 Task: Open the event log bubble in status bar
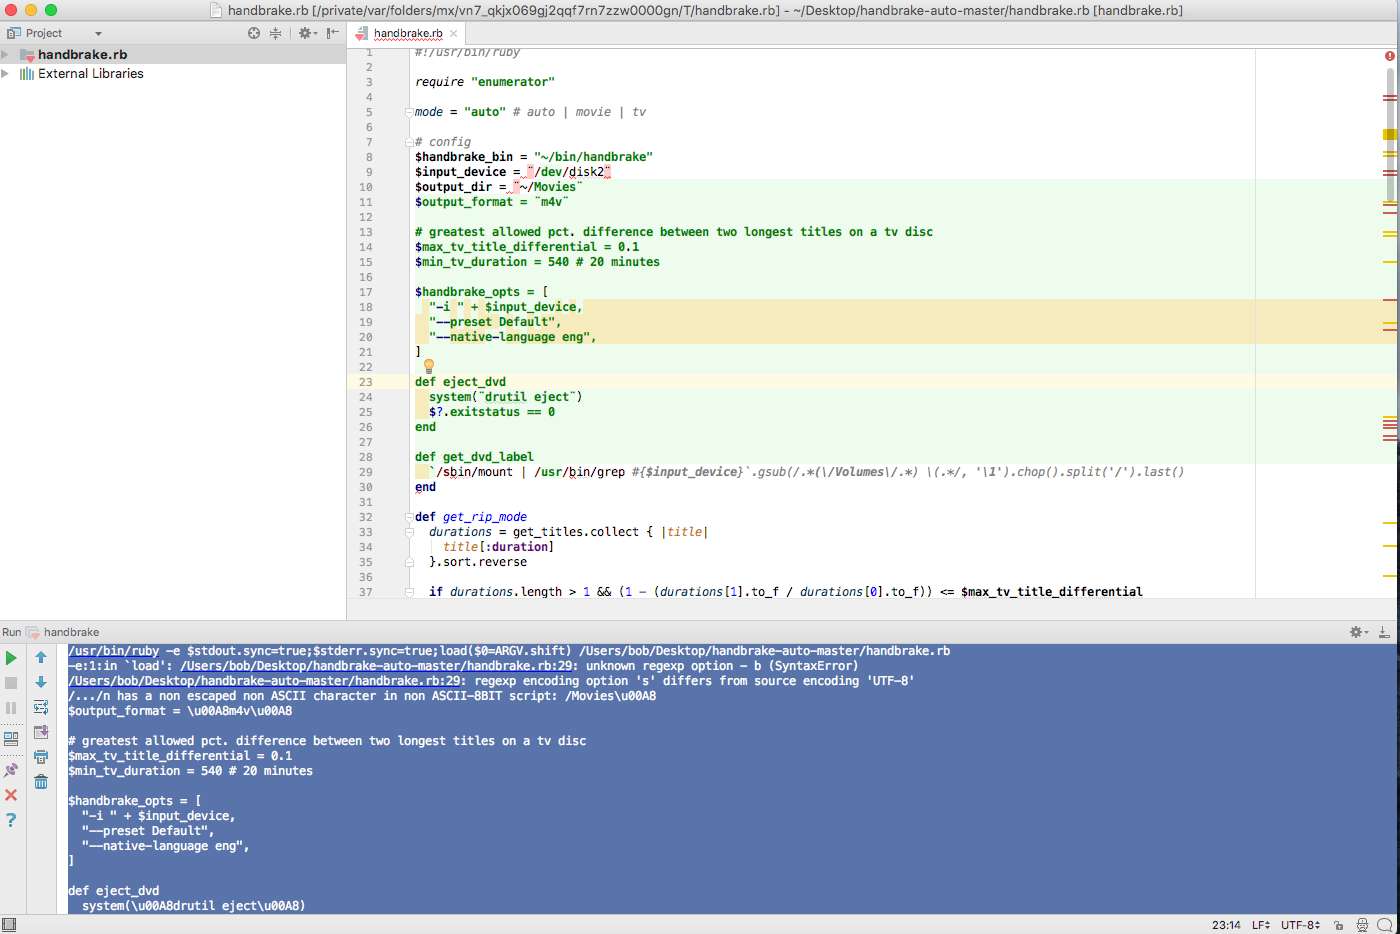tap(1385, 925)
